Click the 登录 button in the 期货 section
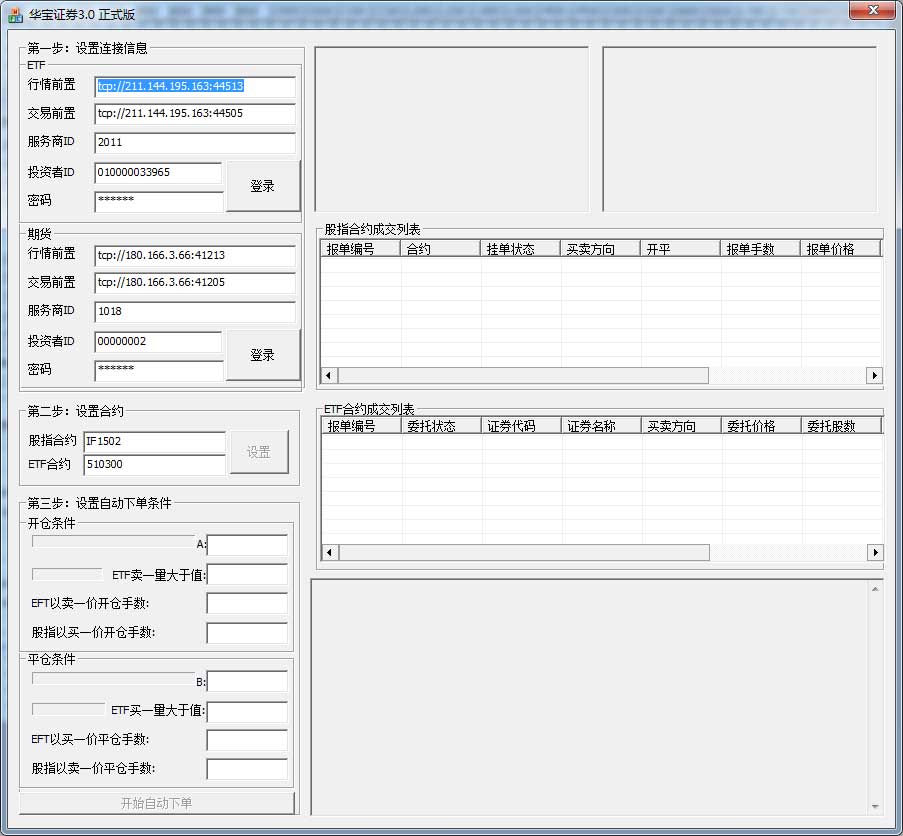 pos(262,355)
